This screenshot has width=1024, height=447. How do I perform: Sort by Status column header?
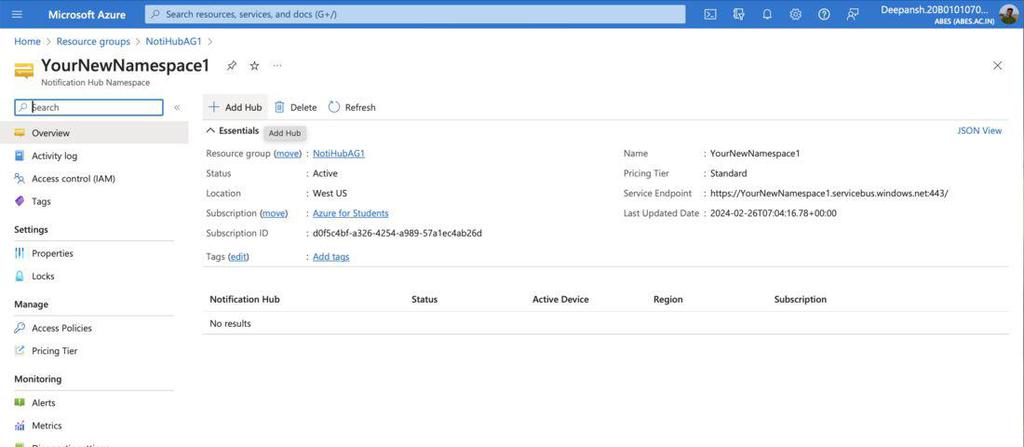pyautogui.click(x=424, y=299)
